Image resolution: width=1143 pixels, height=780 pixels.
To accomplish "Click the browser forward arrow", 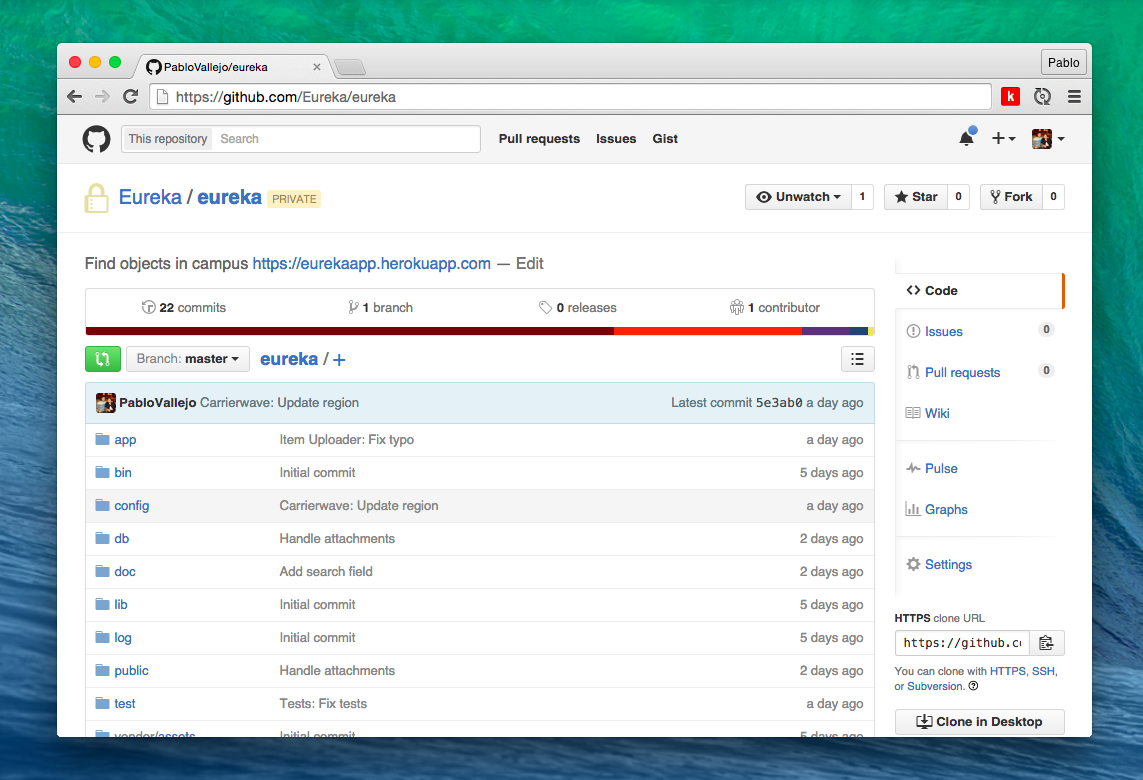I will pos(103,96).
